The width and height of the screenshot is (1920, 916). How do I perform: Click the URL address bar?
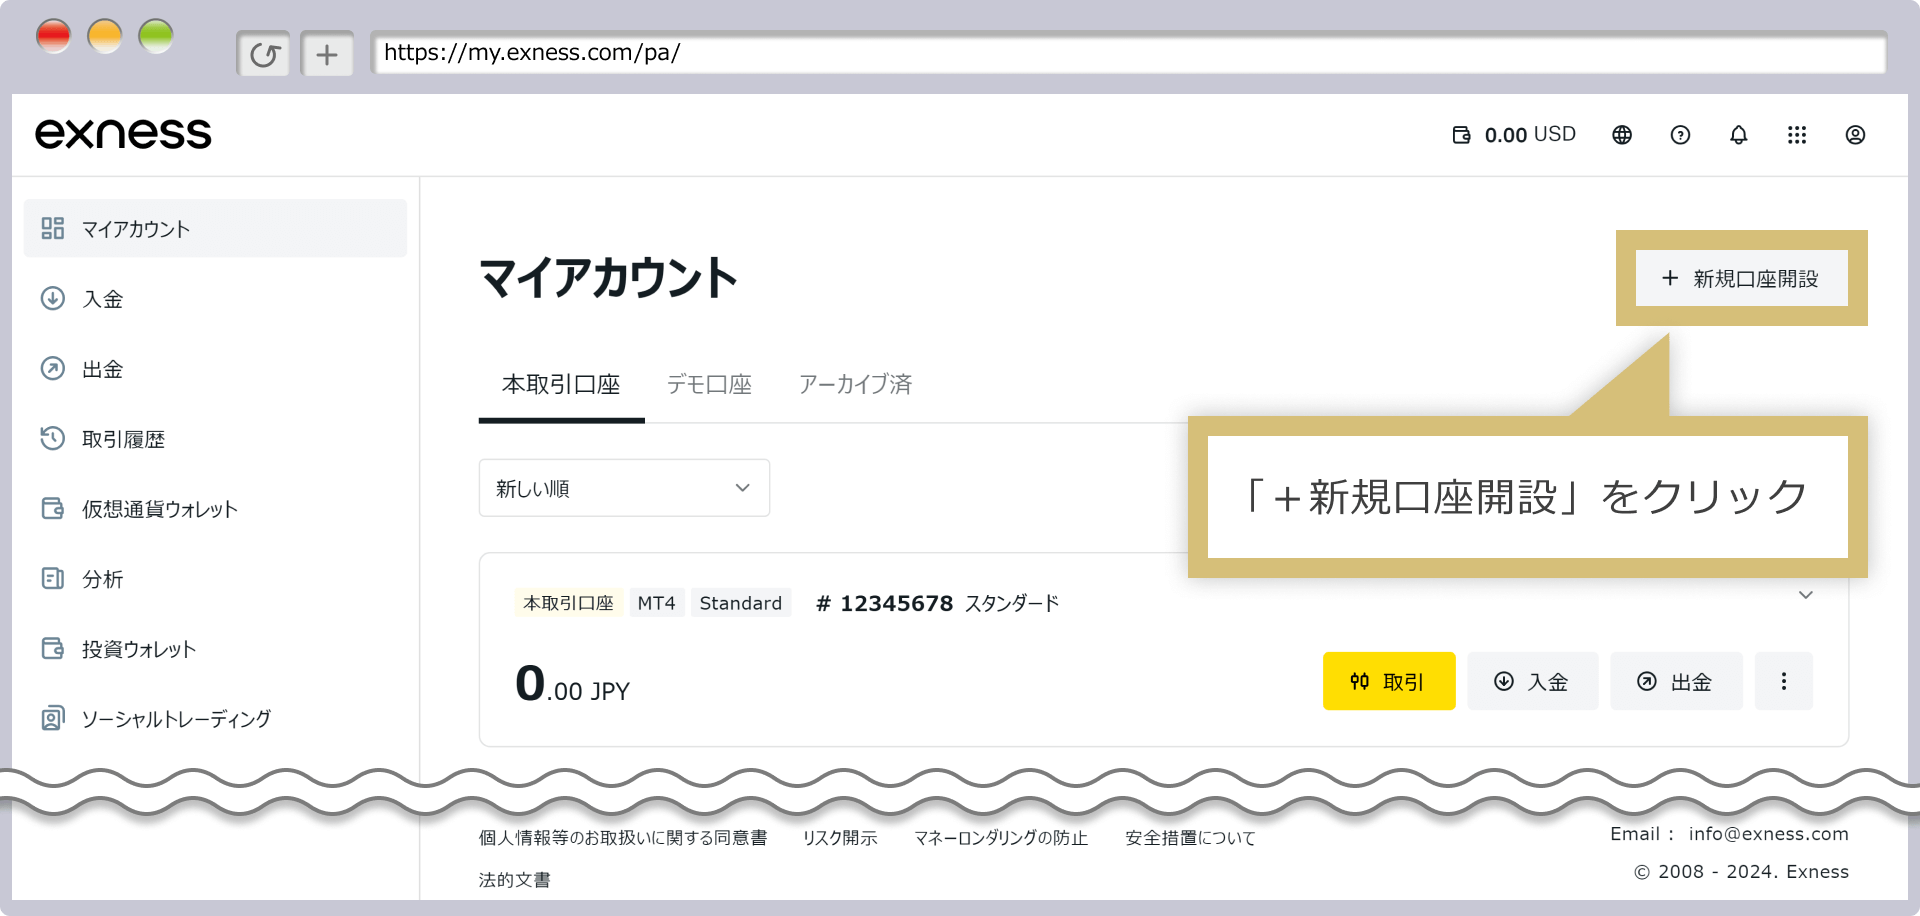(x=1128, y=53)
